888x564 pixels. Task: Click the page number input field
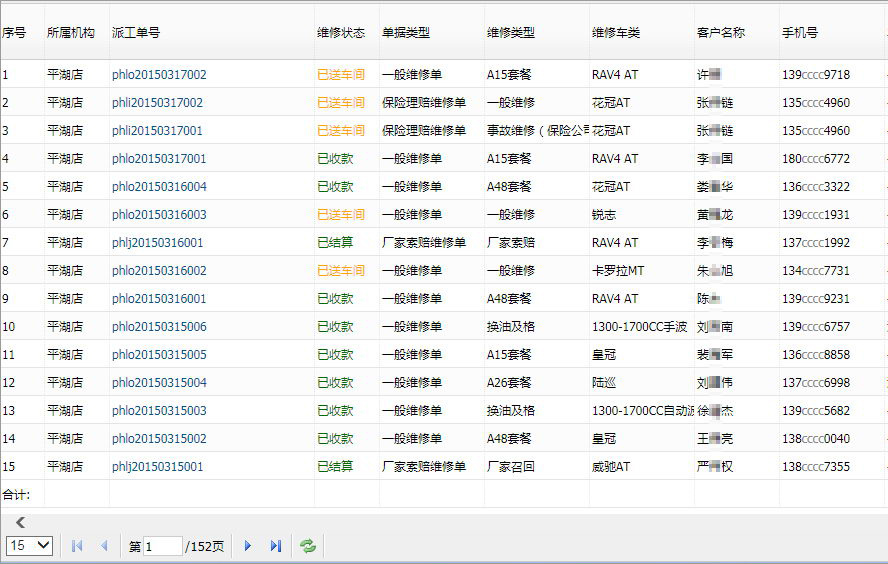pos(163,546)
